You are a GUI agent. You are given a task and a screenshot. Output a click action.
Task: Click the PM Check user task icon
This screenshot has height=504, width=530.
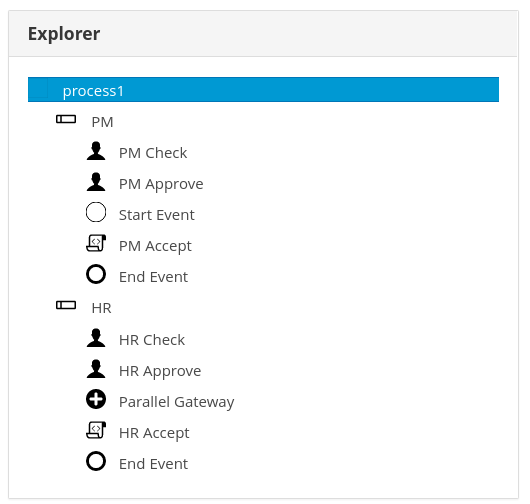pyautogui.click(x=96, y=151)
